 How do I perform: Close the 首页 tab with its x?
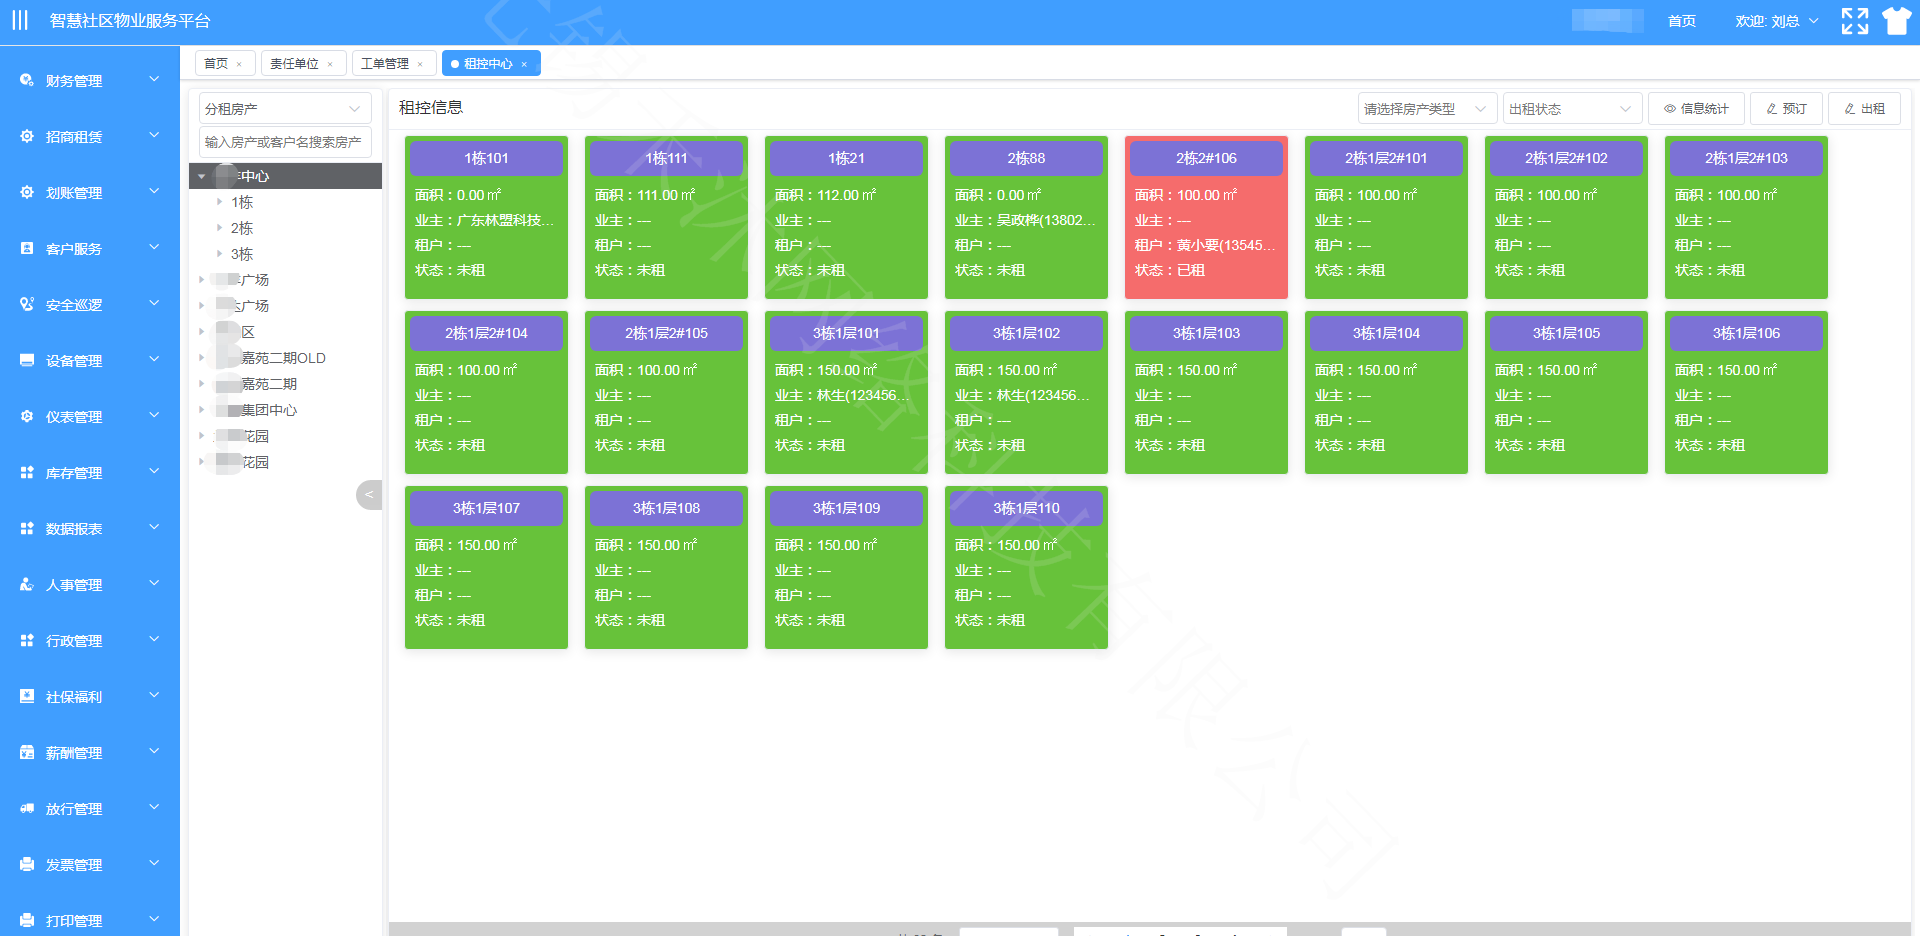[x=239, y=64]
